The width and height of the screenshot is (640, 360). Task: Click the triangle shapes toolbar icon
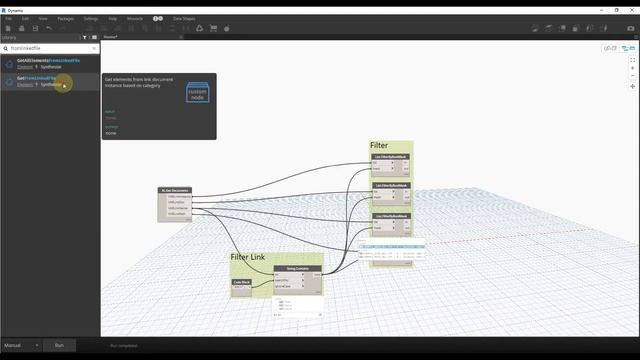[200, 28]
